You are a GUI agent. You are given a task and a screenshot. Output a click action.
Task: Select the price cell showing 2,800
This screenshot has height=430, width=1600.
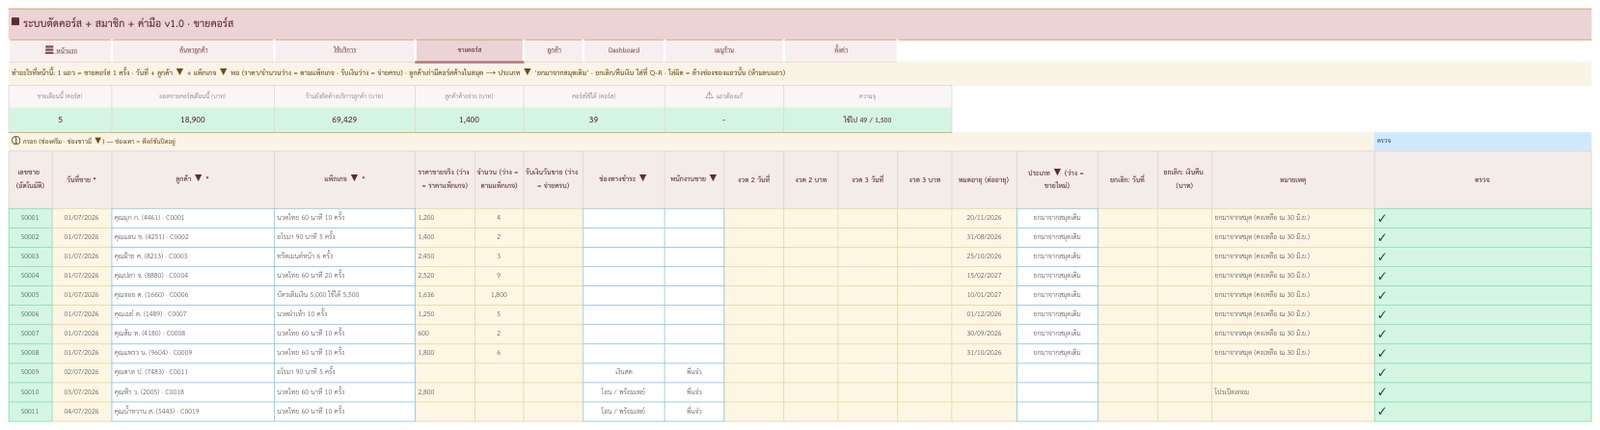coord(445,391)
